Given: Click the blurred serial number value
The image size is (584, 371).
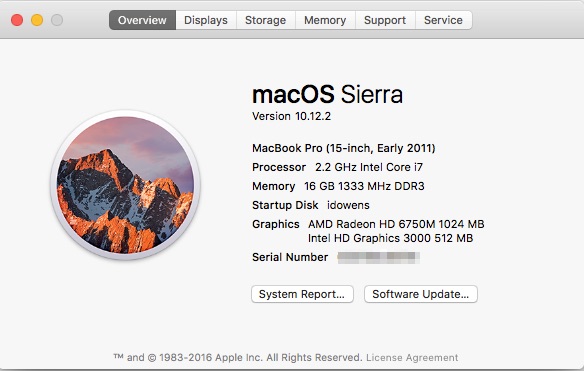Looking at the screenshot, I should point(379,257).
